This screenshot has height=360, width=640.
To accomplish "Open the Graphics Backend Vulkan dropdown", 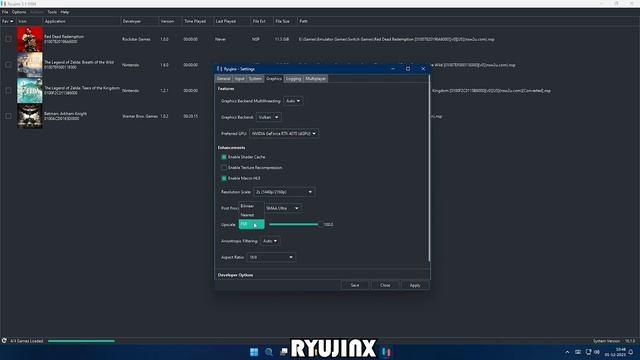I will [x=268, y=117].
